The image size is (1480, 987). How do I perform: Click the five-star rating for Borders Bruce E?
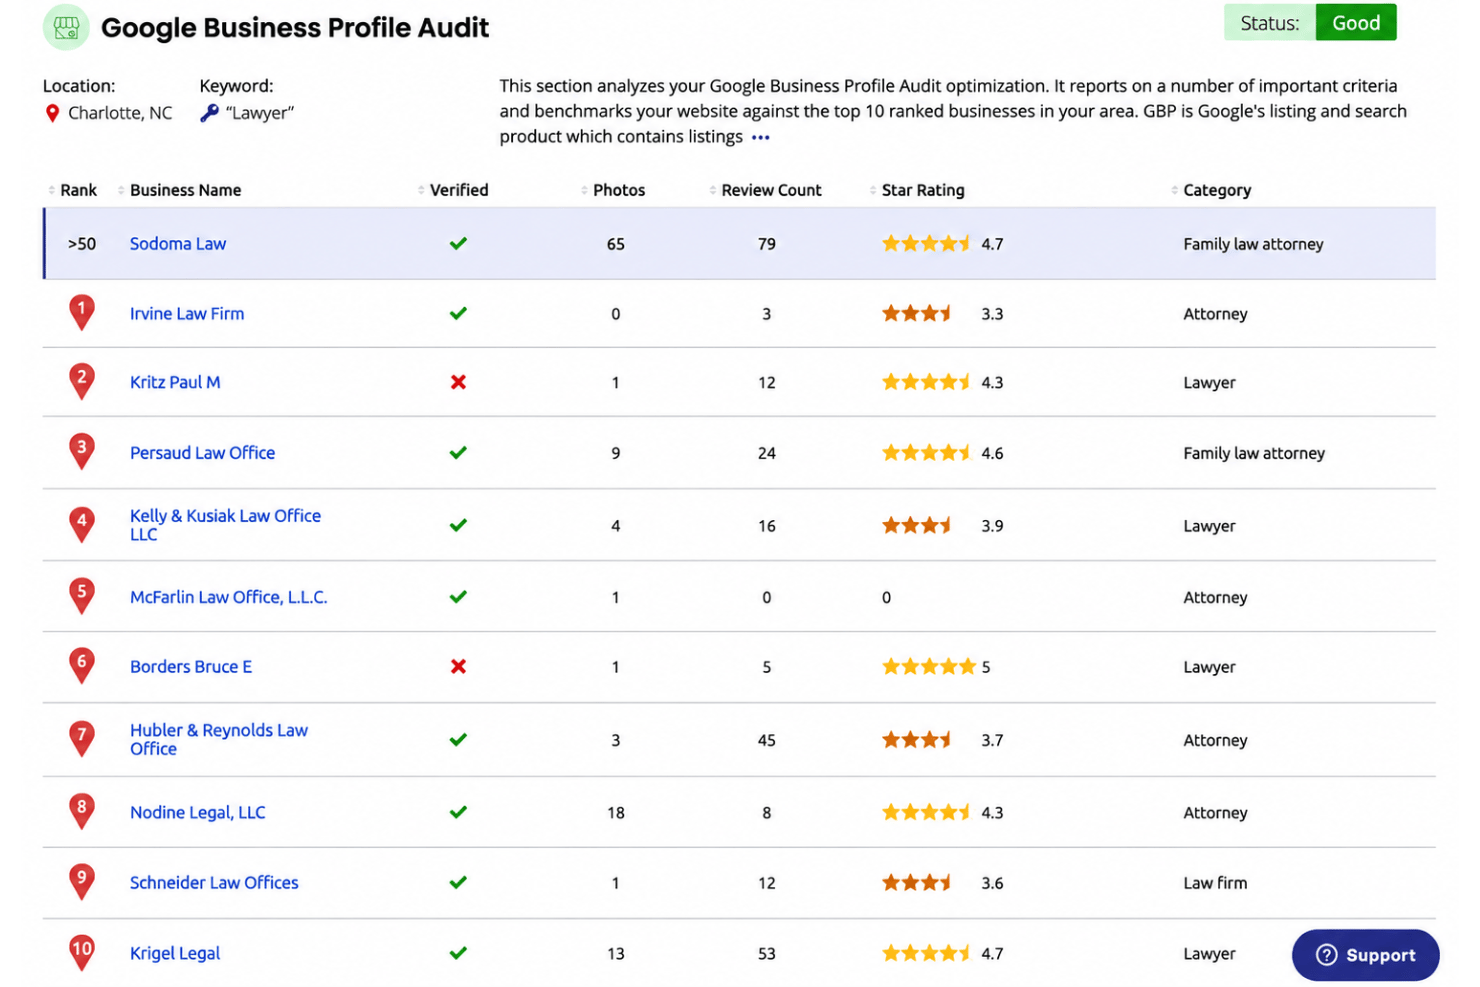(929, 666)
